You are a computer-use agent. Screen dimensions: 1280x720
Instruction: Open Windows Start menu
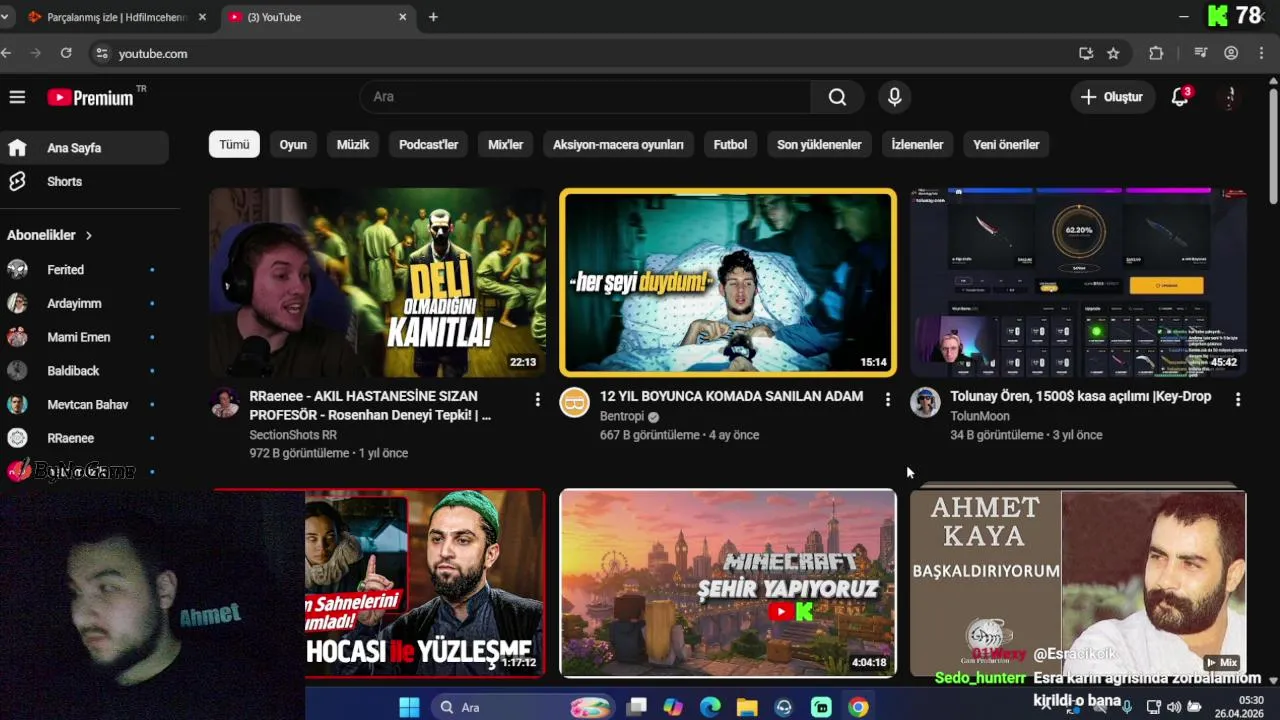point(409,707)
